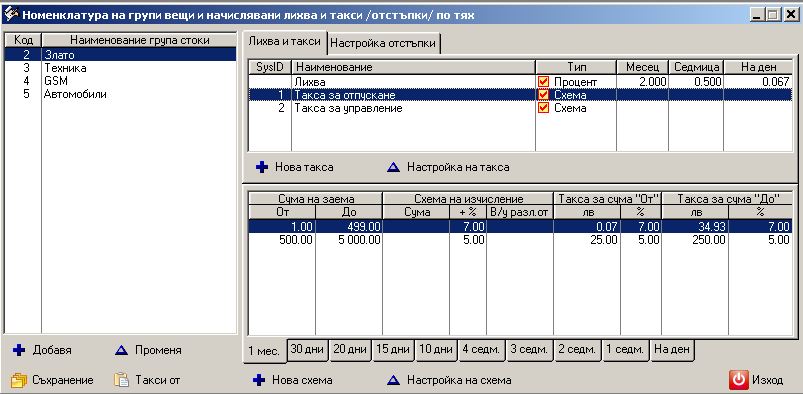Click the B/у разл.от column header
The width and height of the screenshot is (803, 394).
519,212
